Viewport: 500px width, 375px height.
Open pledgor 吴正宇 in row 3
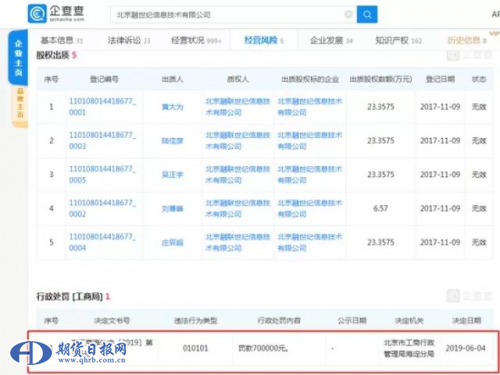pyautogui.click(x=172, y=175)
